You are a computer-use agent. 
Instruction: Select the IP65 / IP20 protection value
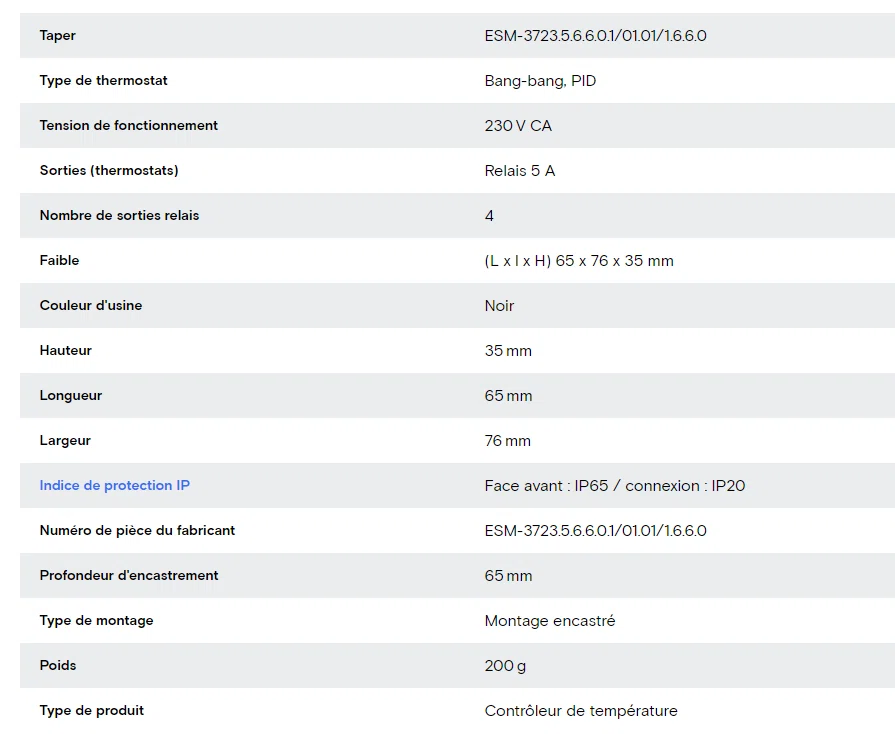click(615, 486)
